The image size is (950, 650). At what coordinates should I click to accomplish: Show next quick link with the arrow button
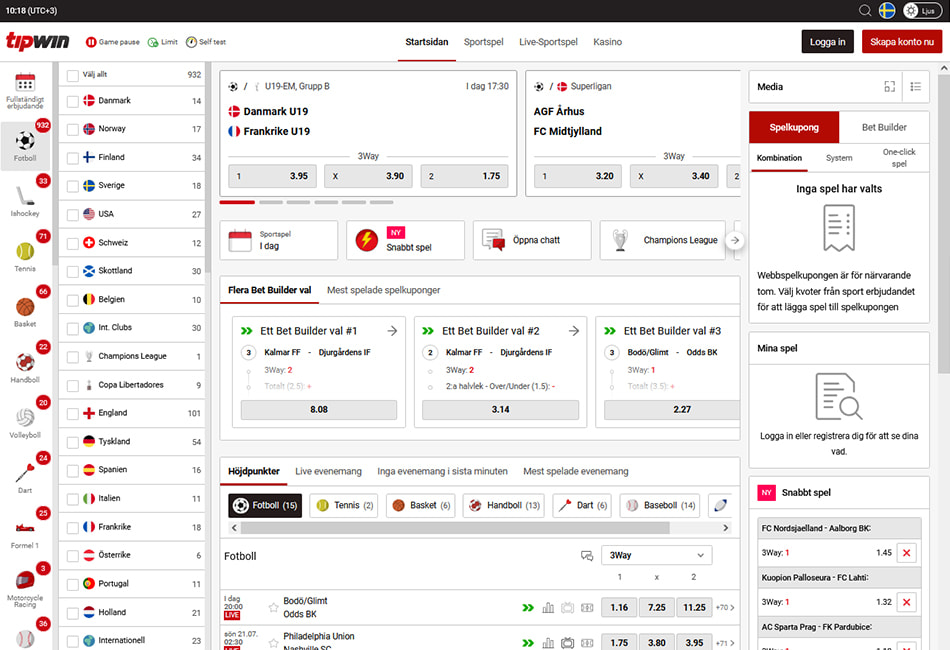[x=735, y=240]
